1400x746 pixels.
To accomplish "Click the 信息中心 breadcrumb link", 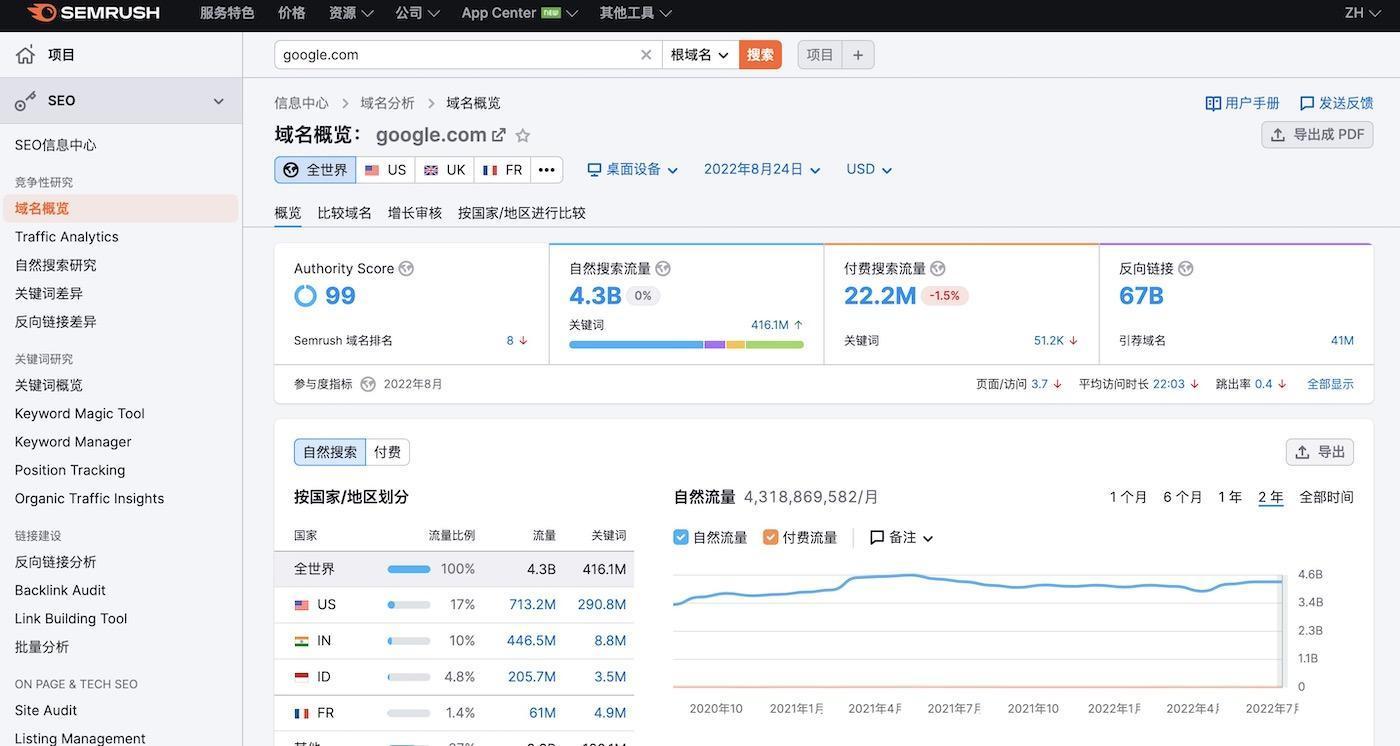I will (301, 103).
